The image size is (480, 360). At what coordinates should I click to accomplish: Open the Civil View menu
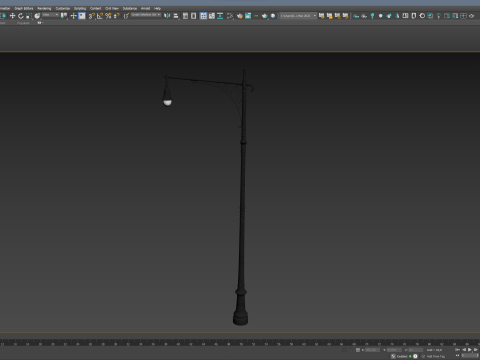tap(112, 8)
